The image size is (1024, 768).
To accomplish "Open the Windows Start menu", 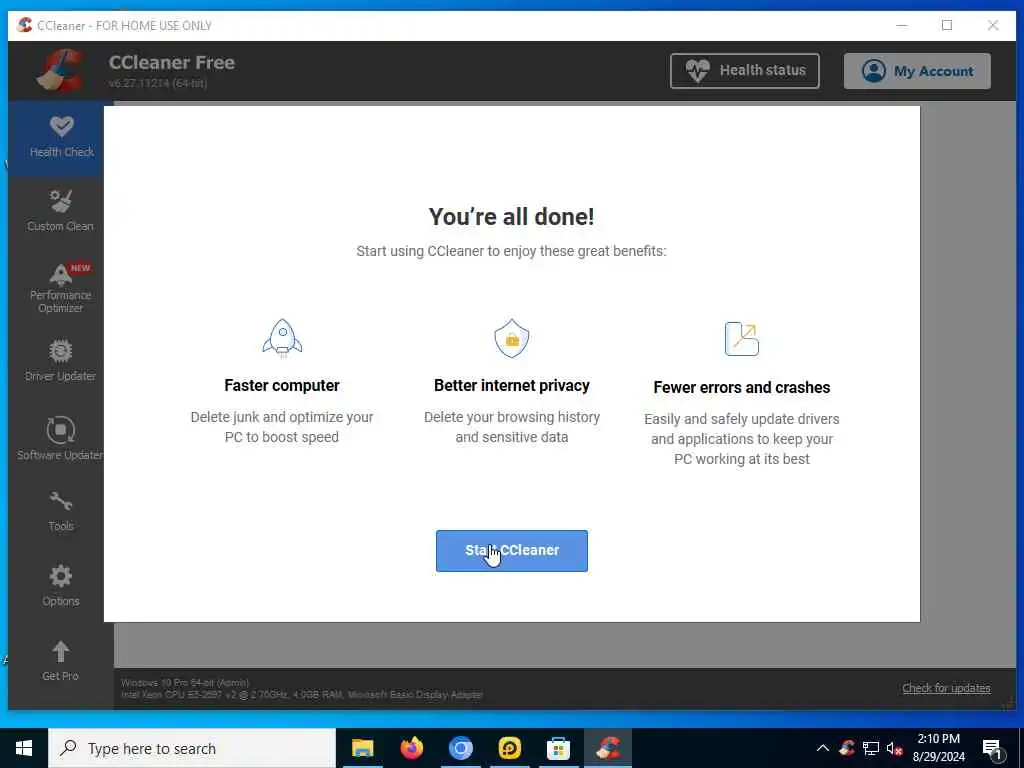I will (24, 748).
